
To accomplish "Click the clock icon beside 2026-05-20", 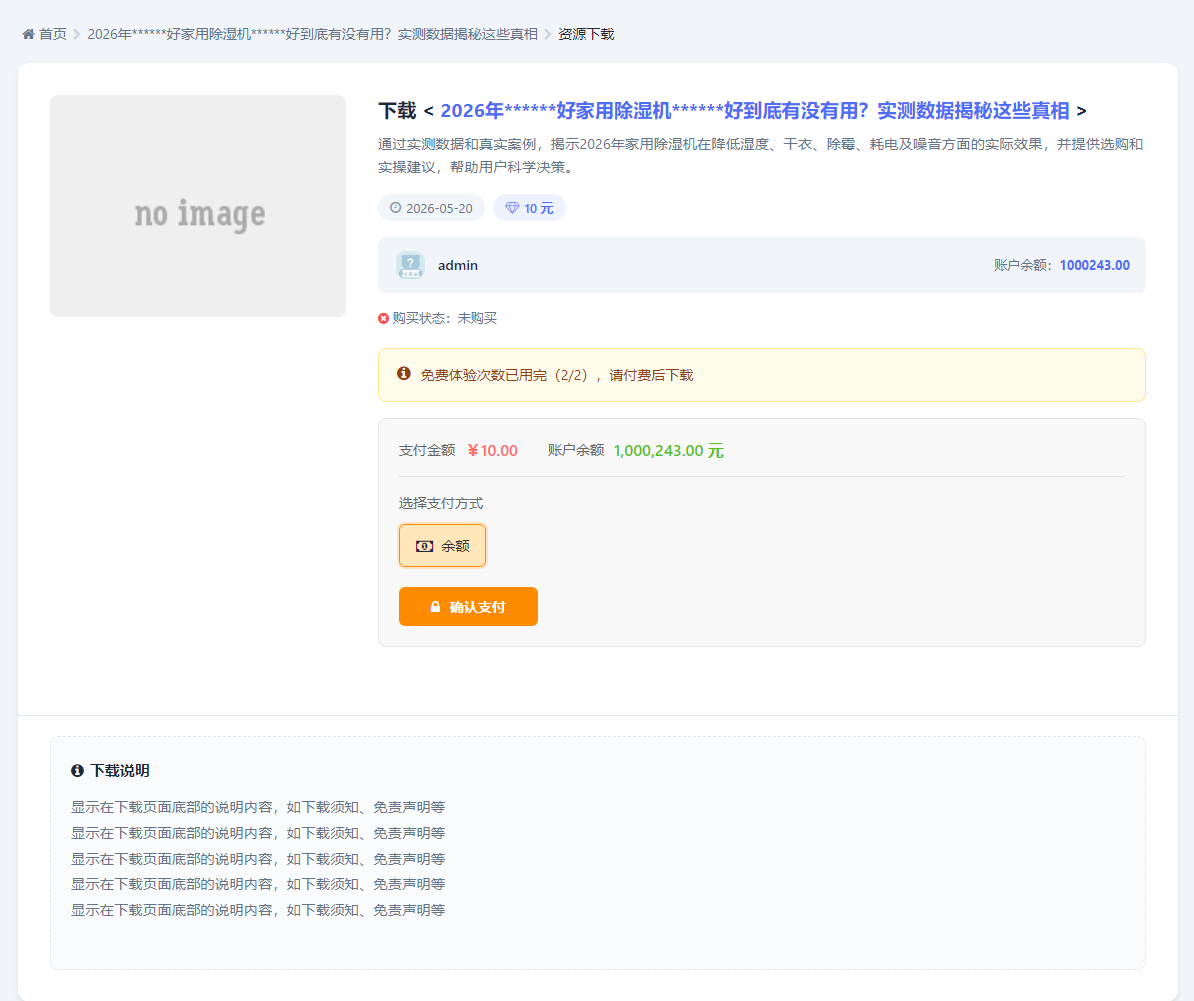I will pyautogui.click(x=395, y=208).
